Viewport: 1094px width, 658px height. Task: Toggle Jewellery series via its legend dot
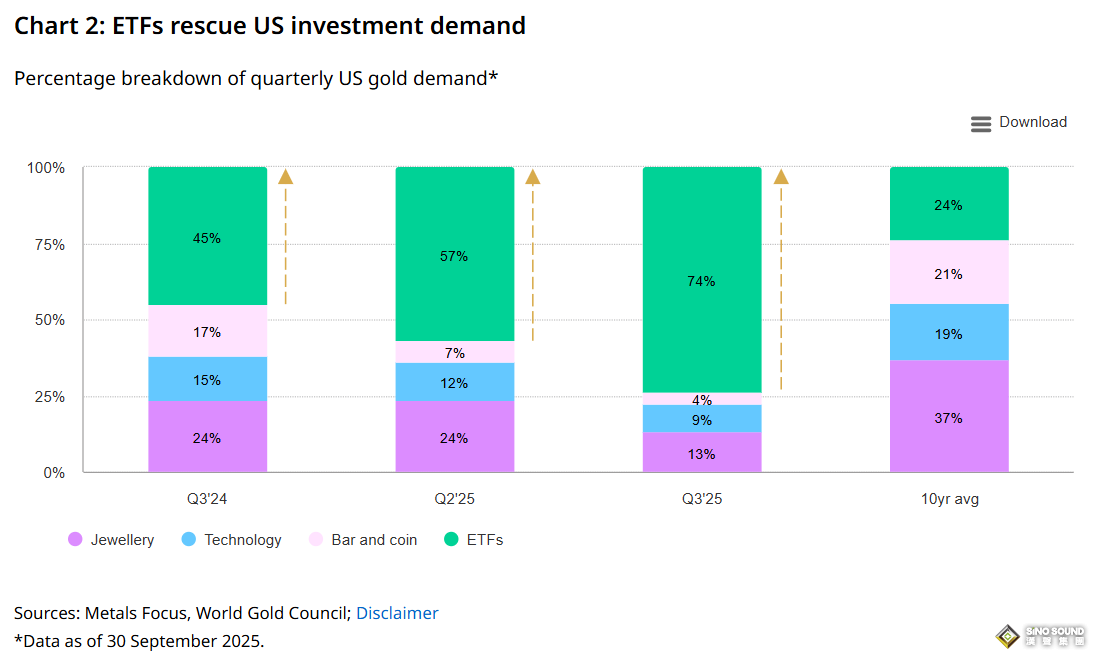coord(75,540)
